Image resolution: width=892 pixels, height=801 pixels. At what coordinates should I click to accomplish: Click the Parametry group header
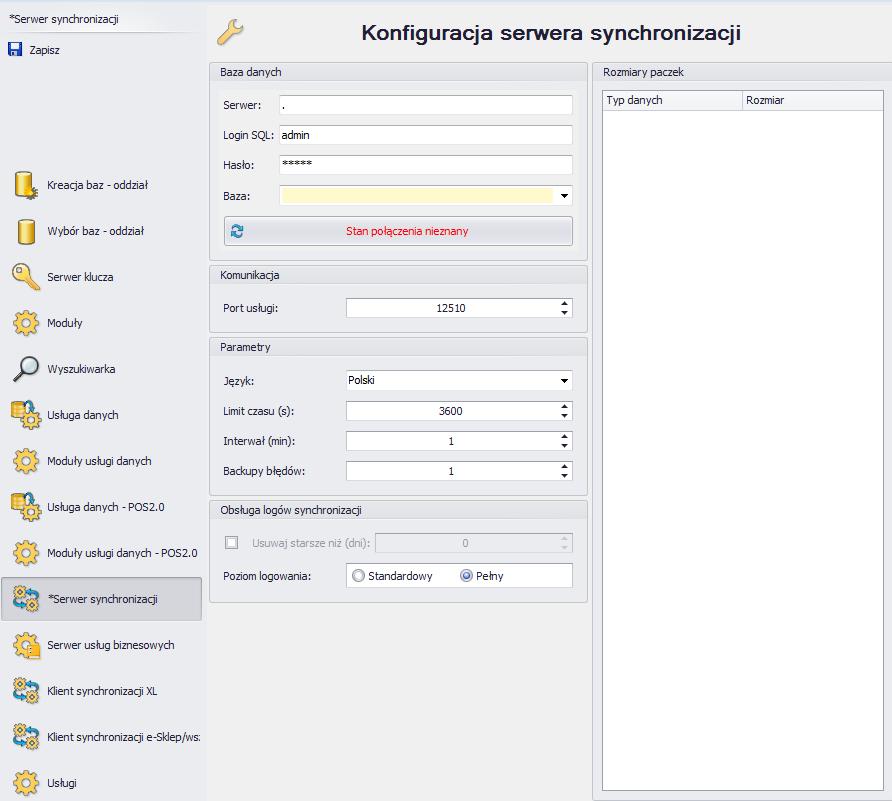[x=398, y=347]
